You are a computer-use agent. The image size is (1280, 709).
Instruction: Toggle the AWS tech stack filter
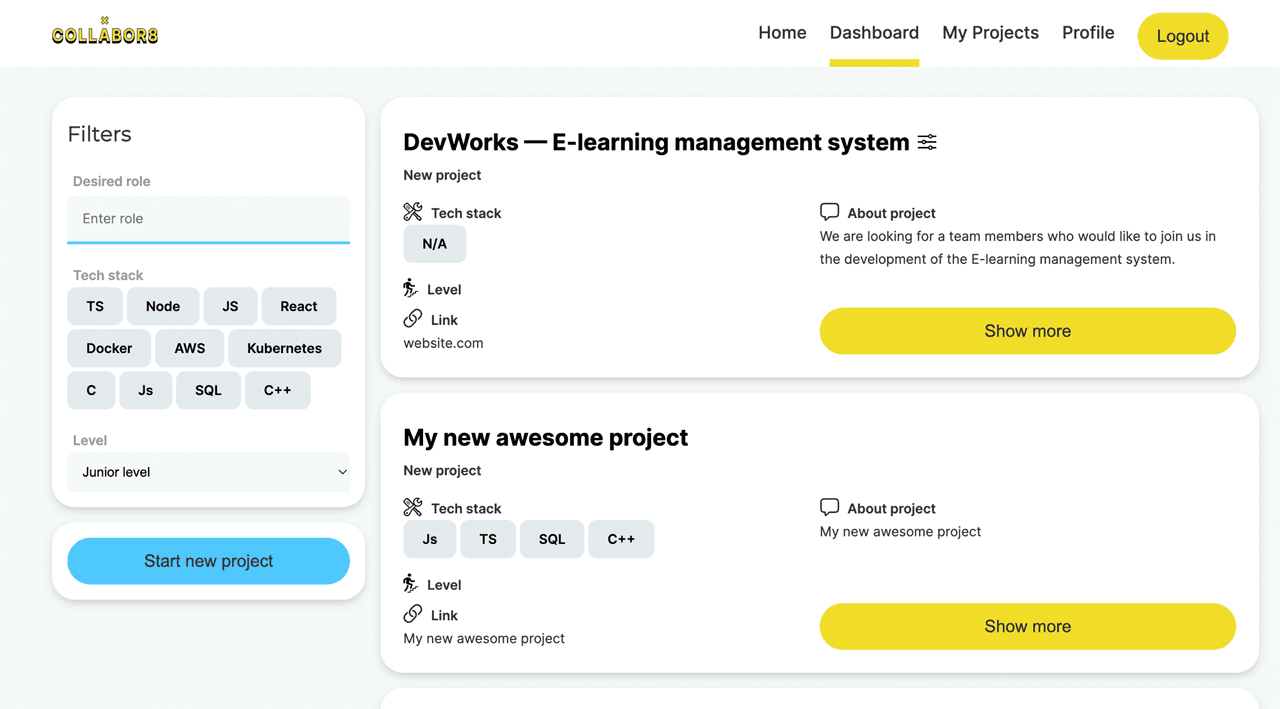click(x=190, y=348)
